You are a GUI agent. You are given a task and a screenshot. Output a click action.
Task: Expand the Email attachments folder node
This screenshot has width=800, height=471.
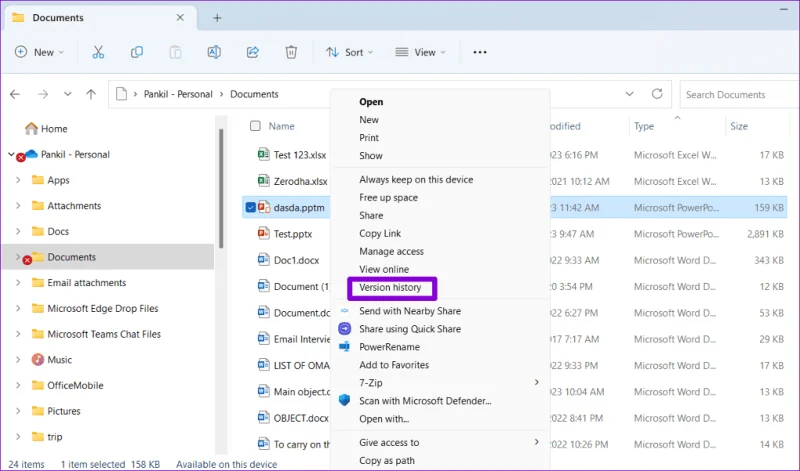(x=18, y=282)
